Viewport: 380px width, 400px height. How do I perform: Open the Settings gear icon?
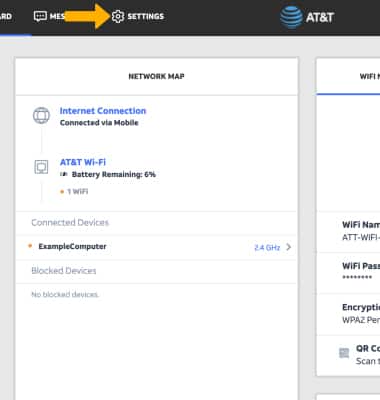click(118, 16)
